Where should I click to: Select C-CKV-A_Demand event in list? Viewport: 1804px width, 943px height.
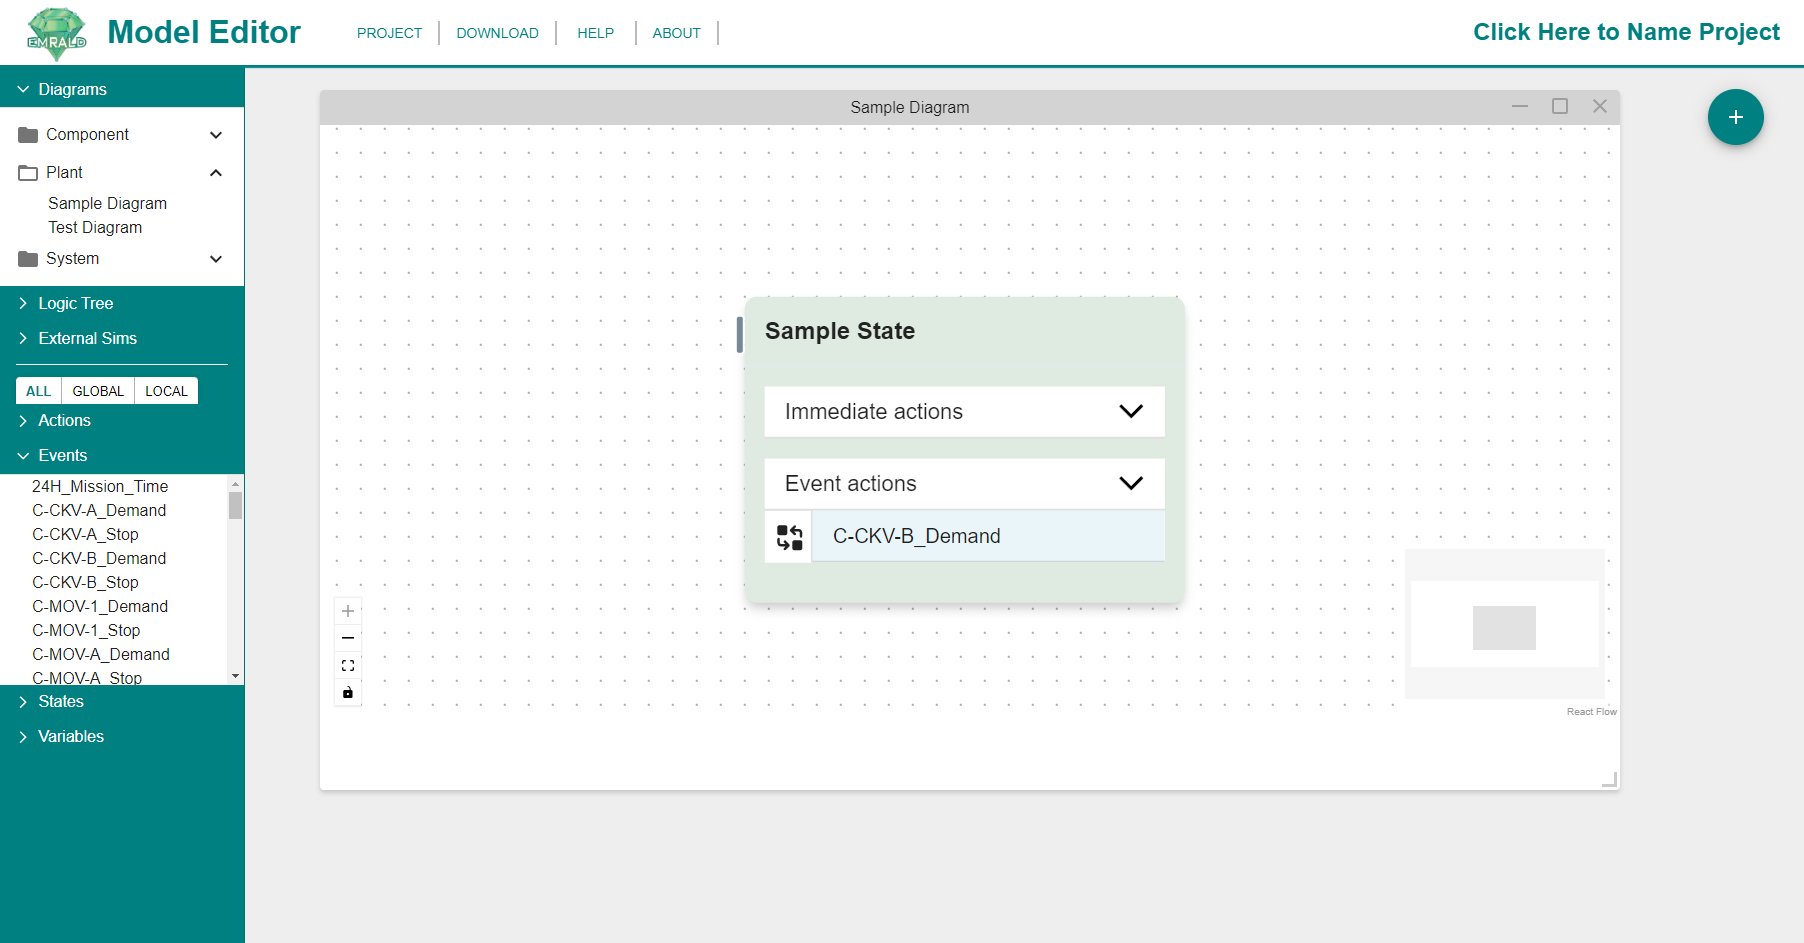[99, 510]
